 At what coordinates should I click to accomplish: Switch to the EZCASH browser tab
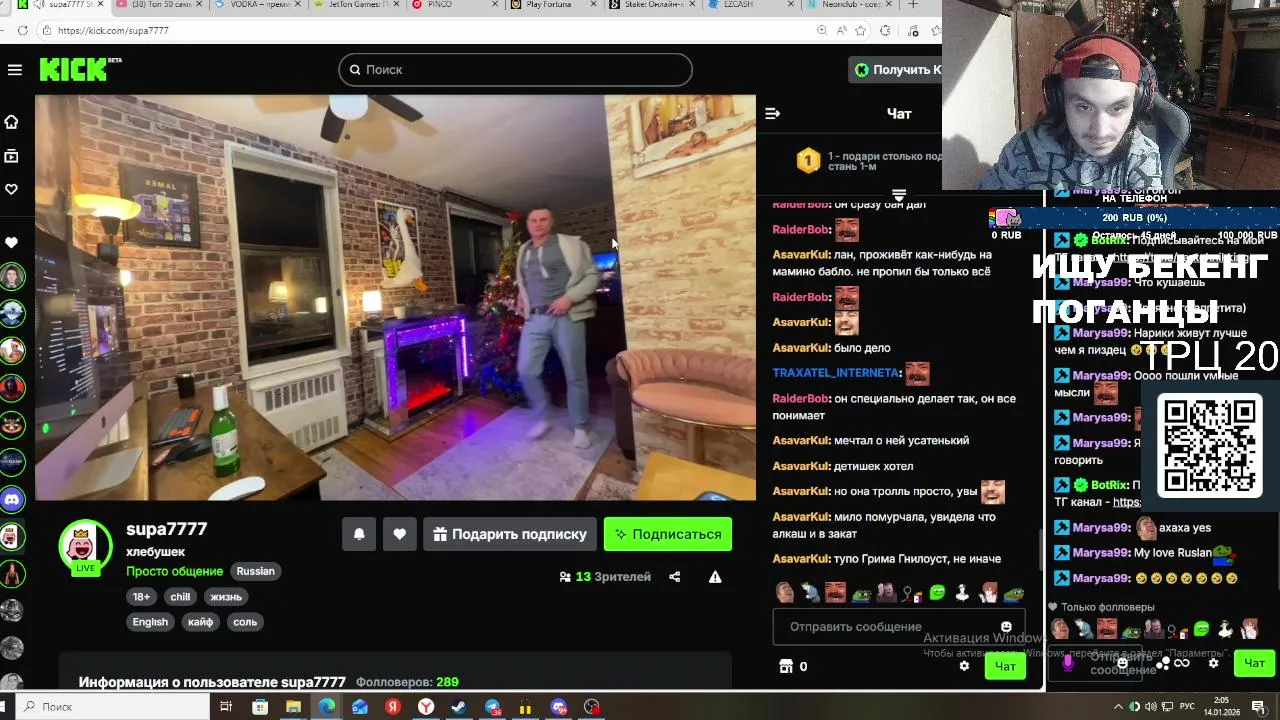coord(750,5)
